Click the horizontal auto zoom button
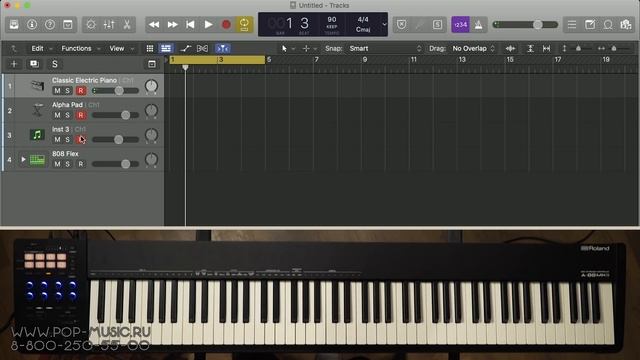Viewport: 640px width, 360px height. coord(546,48)
